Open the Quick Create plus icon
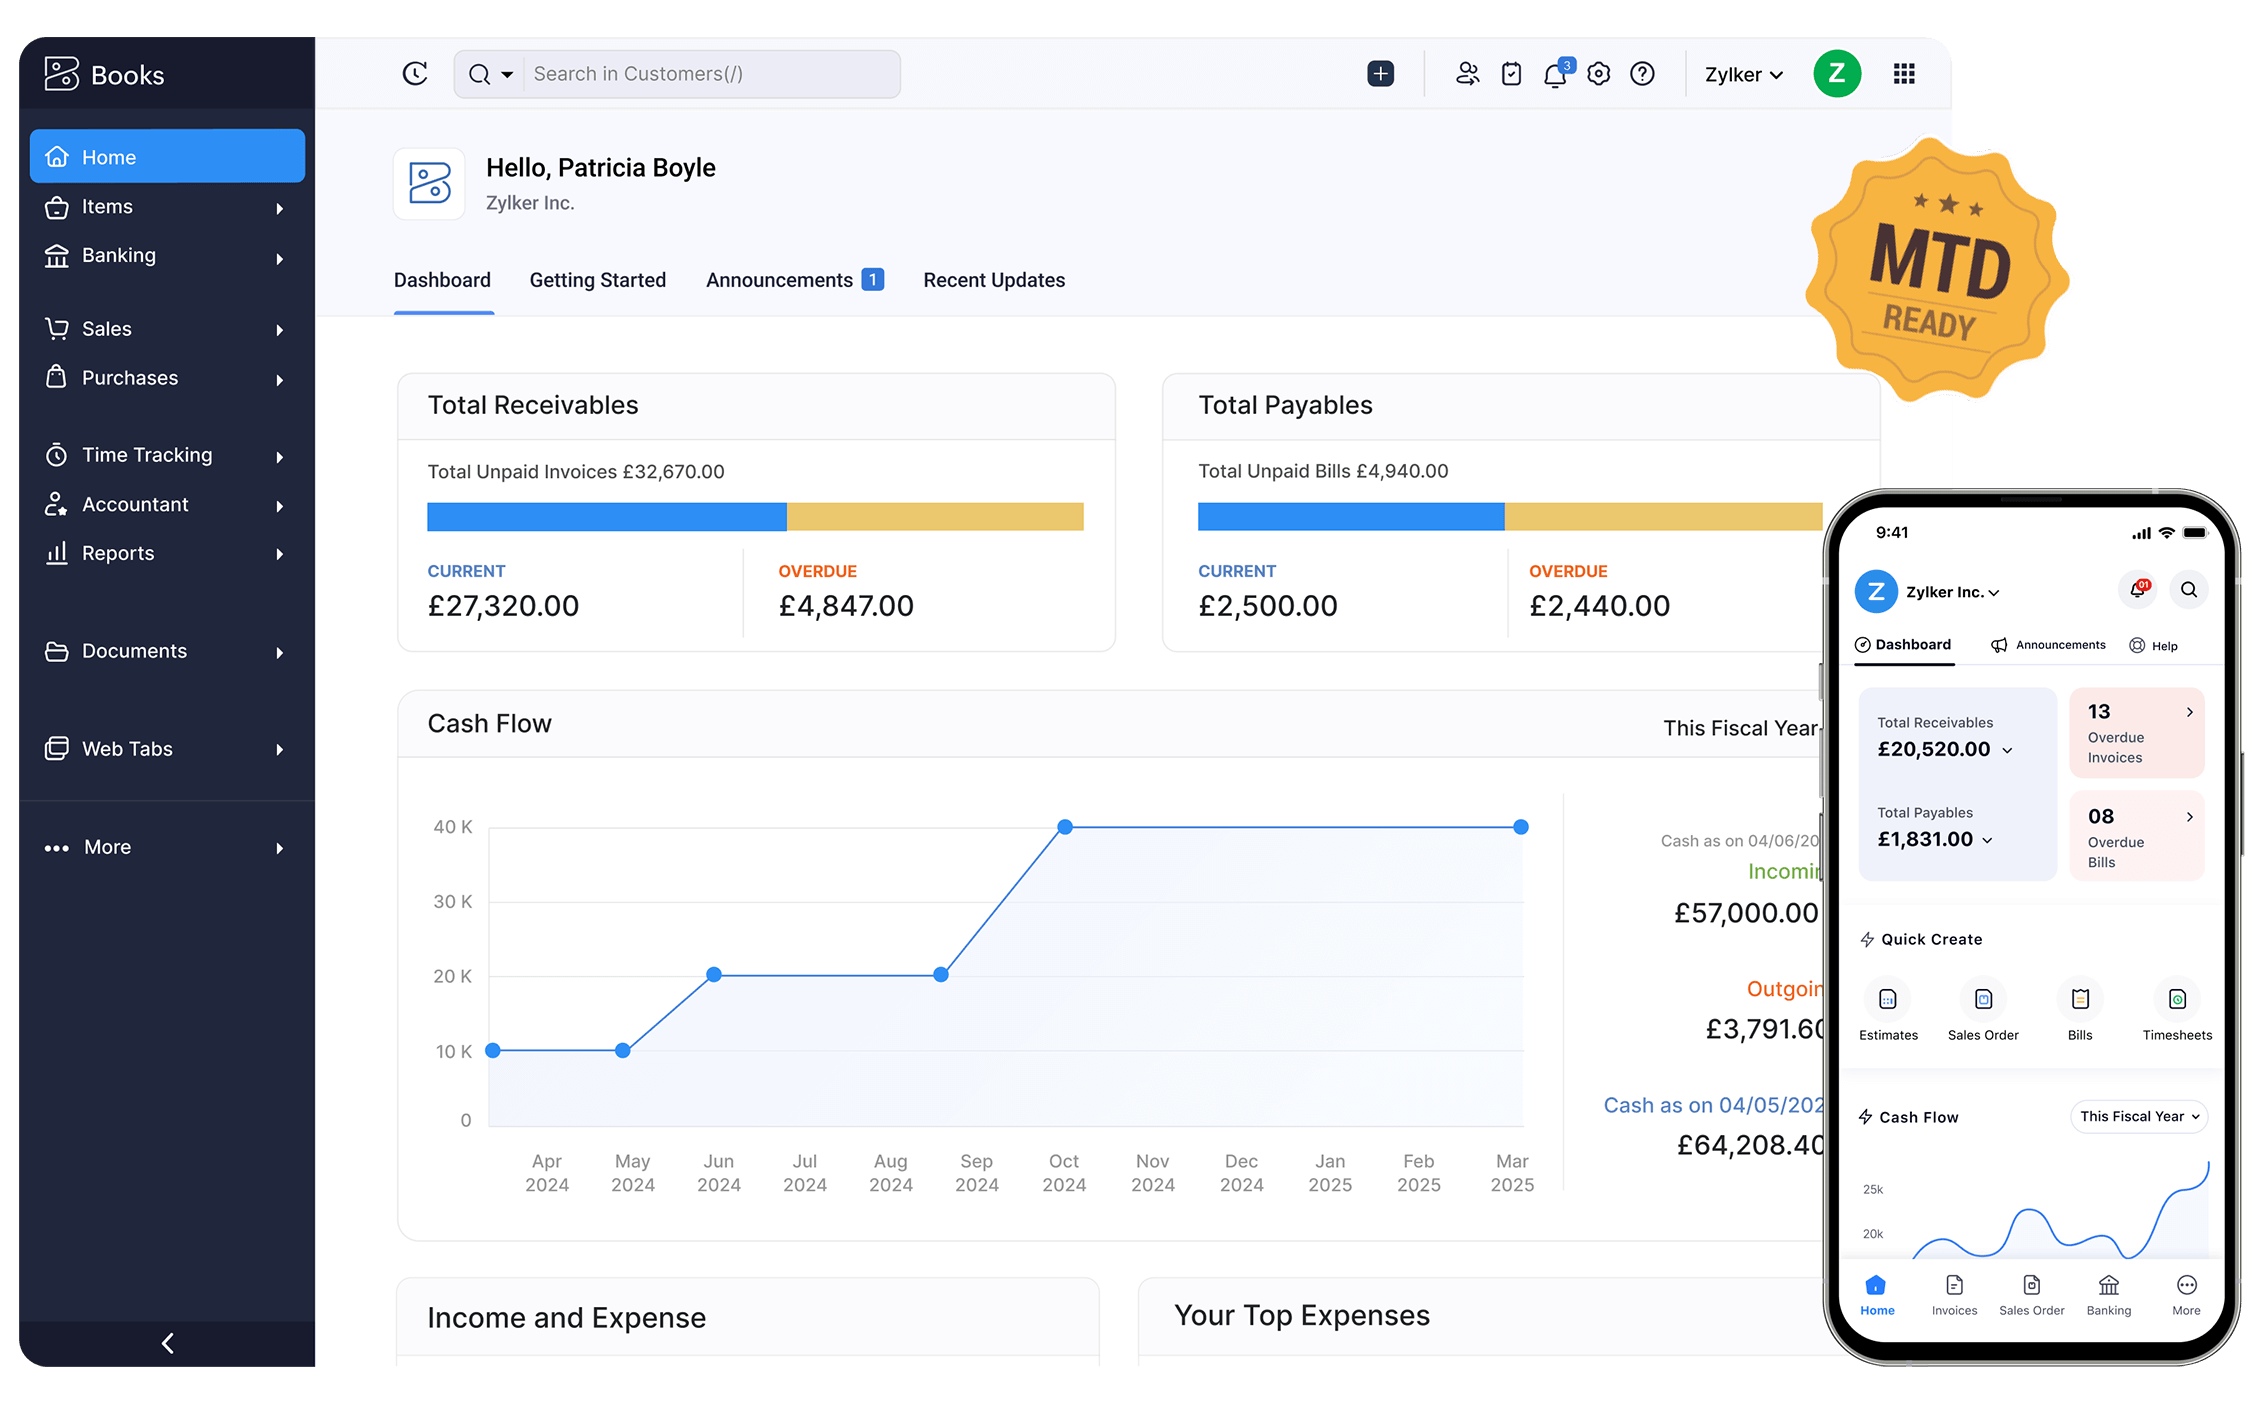This screenshot has height=1405, width=2259. click(1380, 73)
